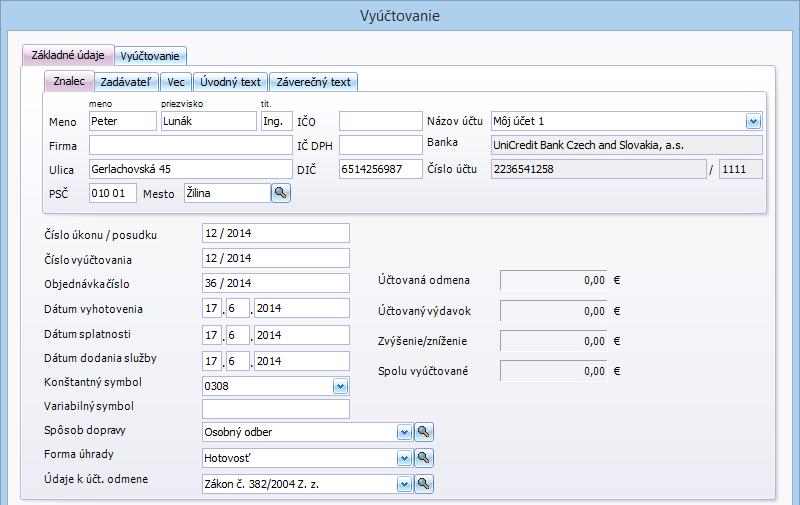Click the month field of Dátum dodania služby
Viewport: 800px width, 505px height.
point(237,361)
